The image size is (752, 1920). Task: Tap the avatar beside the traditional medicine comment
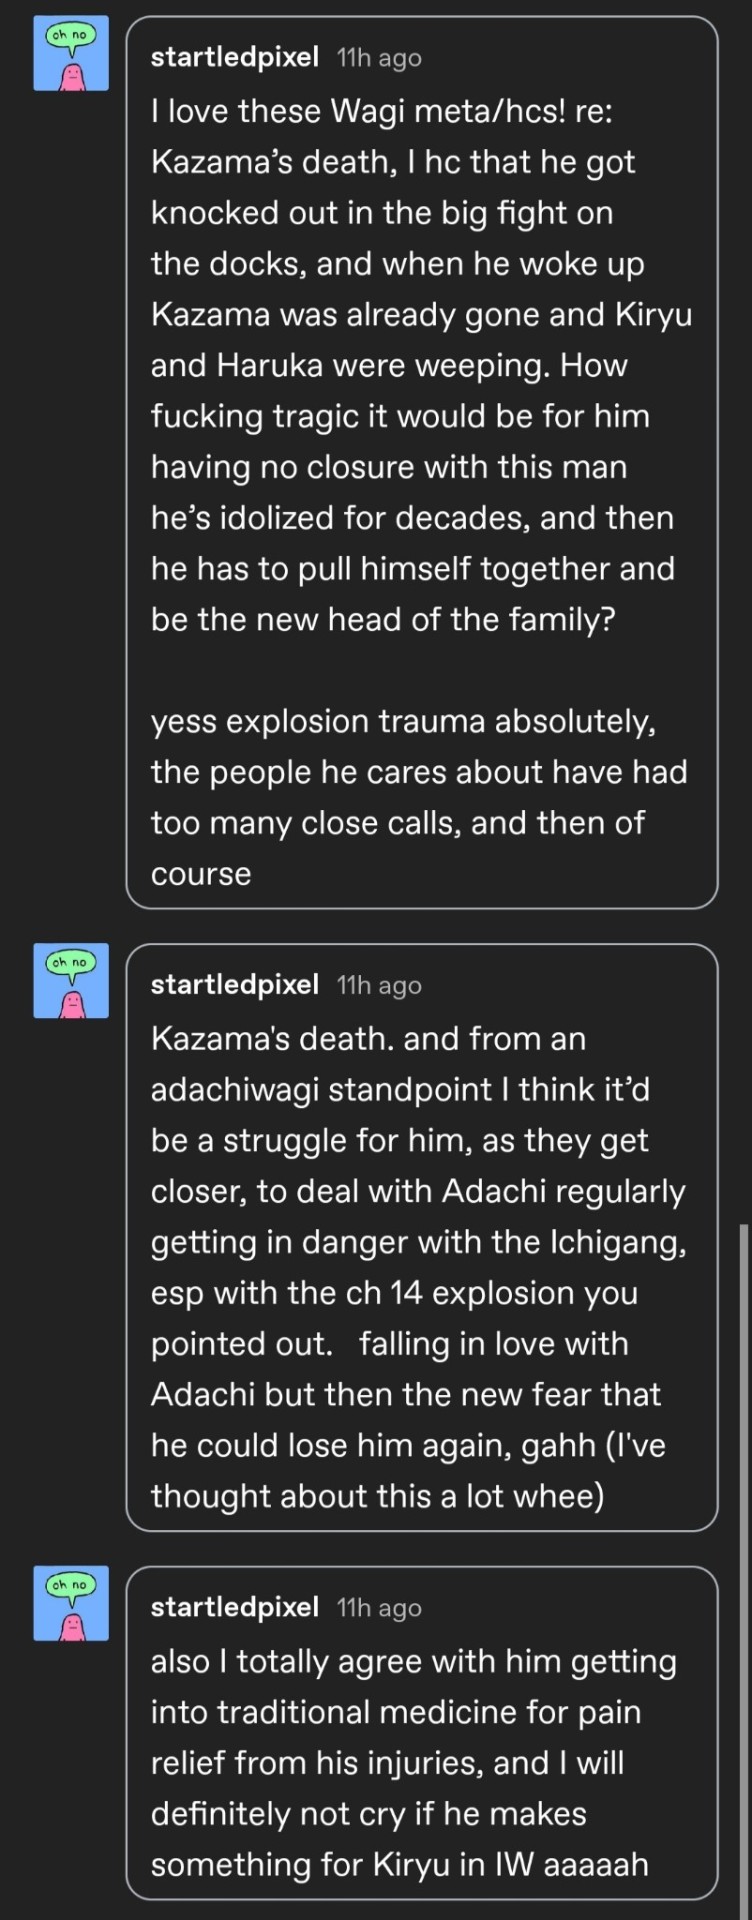[x=71, y=1604]
